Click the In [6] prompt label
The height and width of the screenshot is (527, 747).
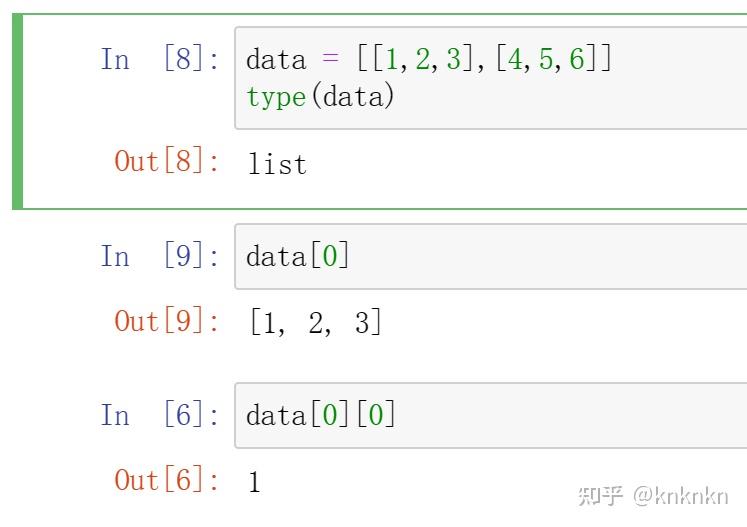[160, 415]
